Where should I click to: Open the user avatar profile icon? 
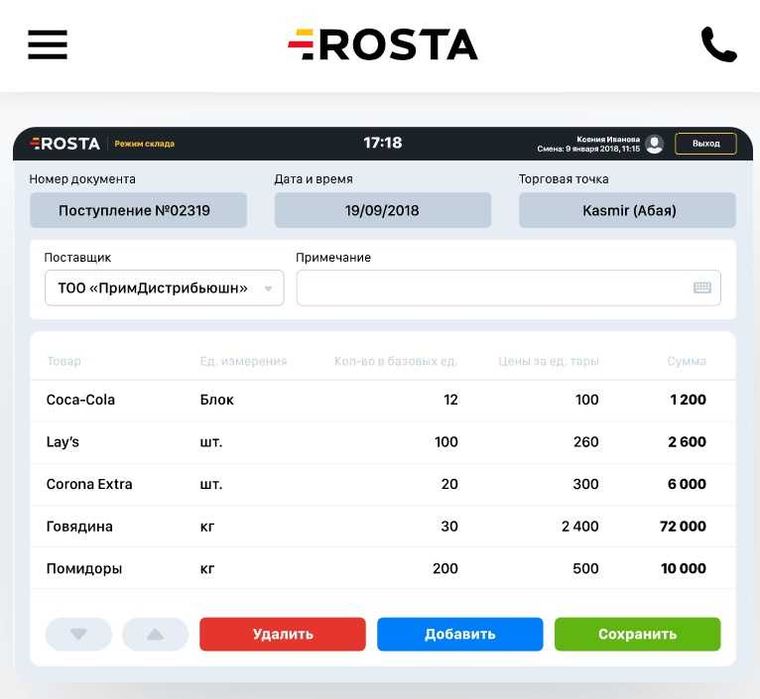[x=654, y=144]
